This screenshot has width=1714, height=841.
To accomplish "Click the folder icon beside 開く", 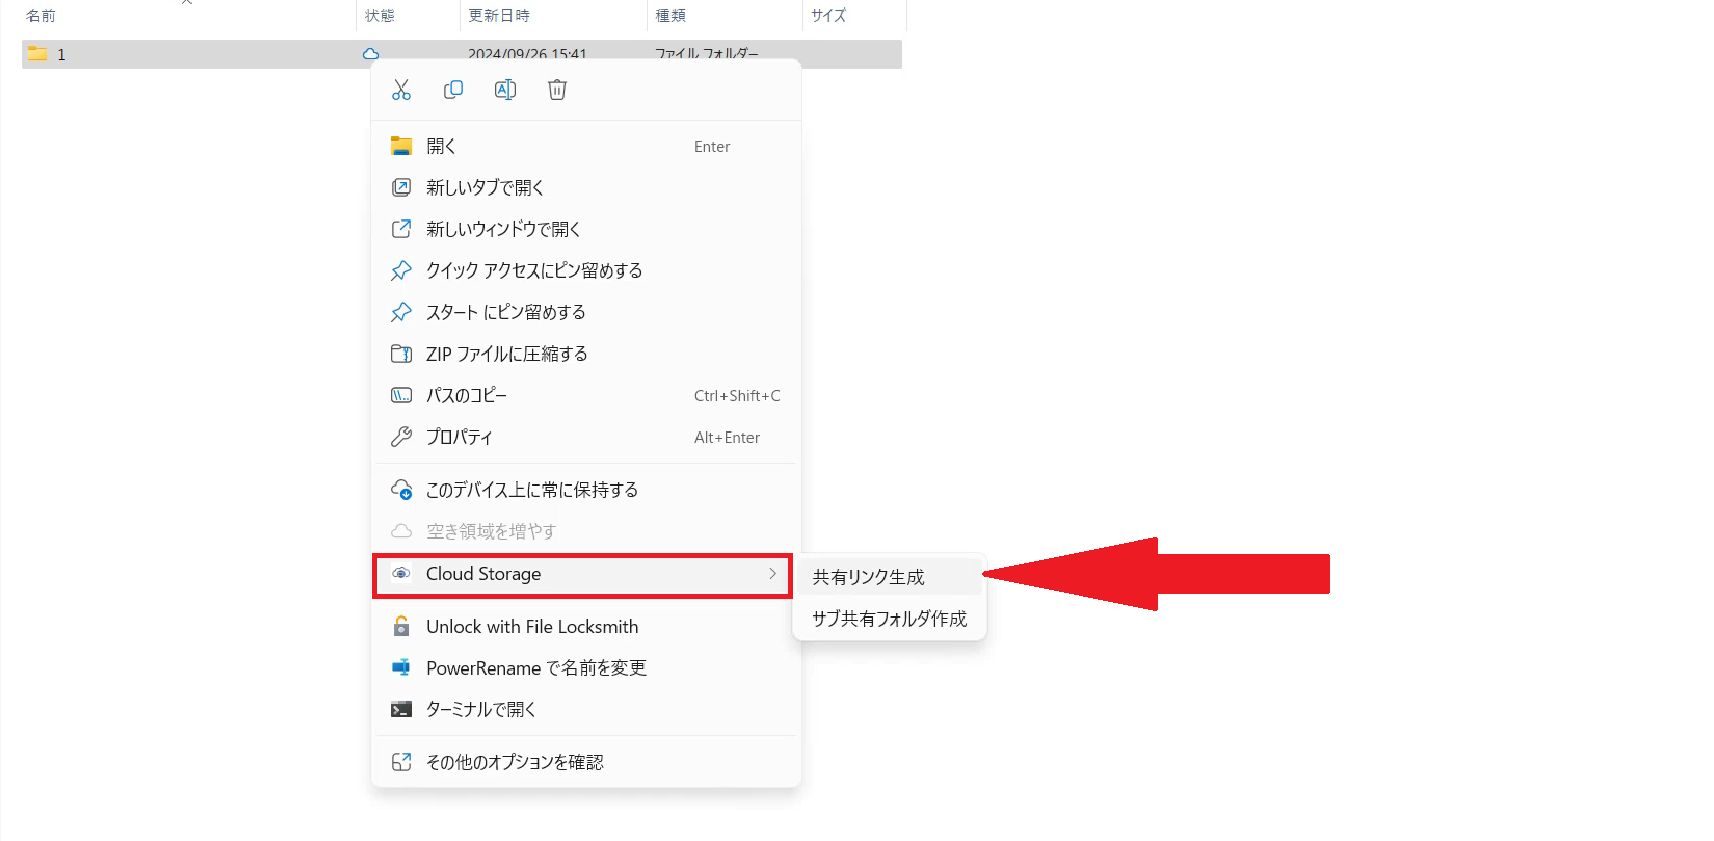I will click(x=401, y=146).
